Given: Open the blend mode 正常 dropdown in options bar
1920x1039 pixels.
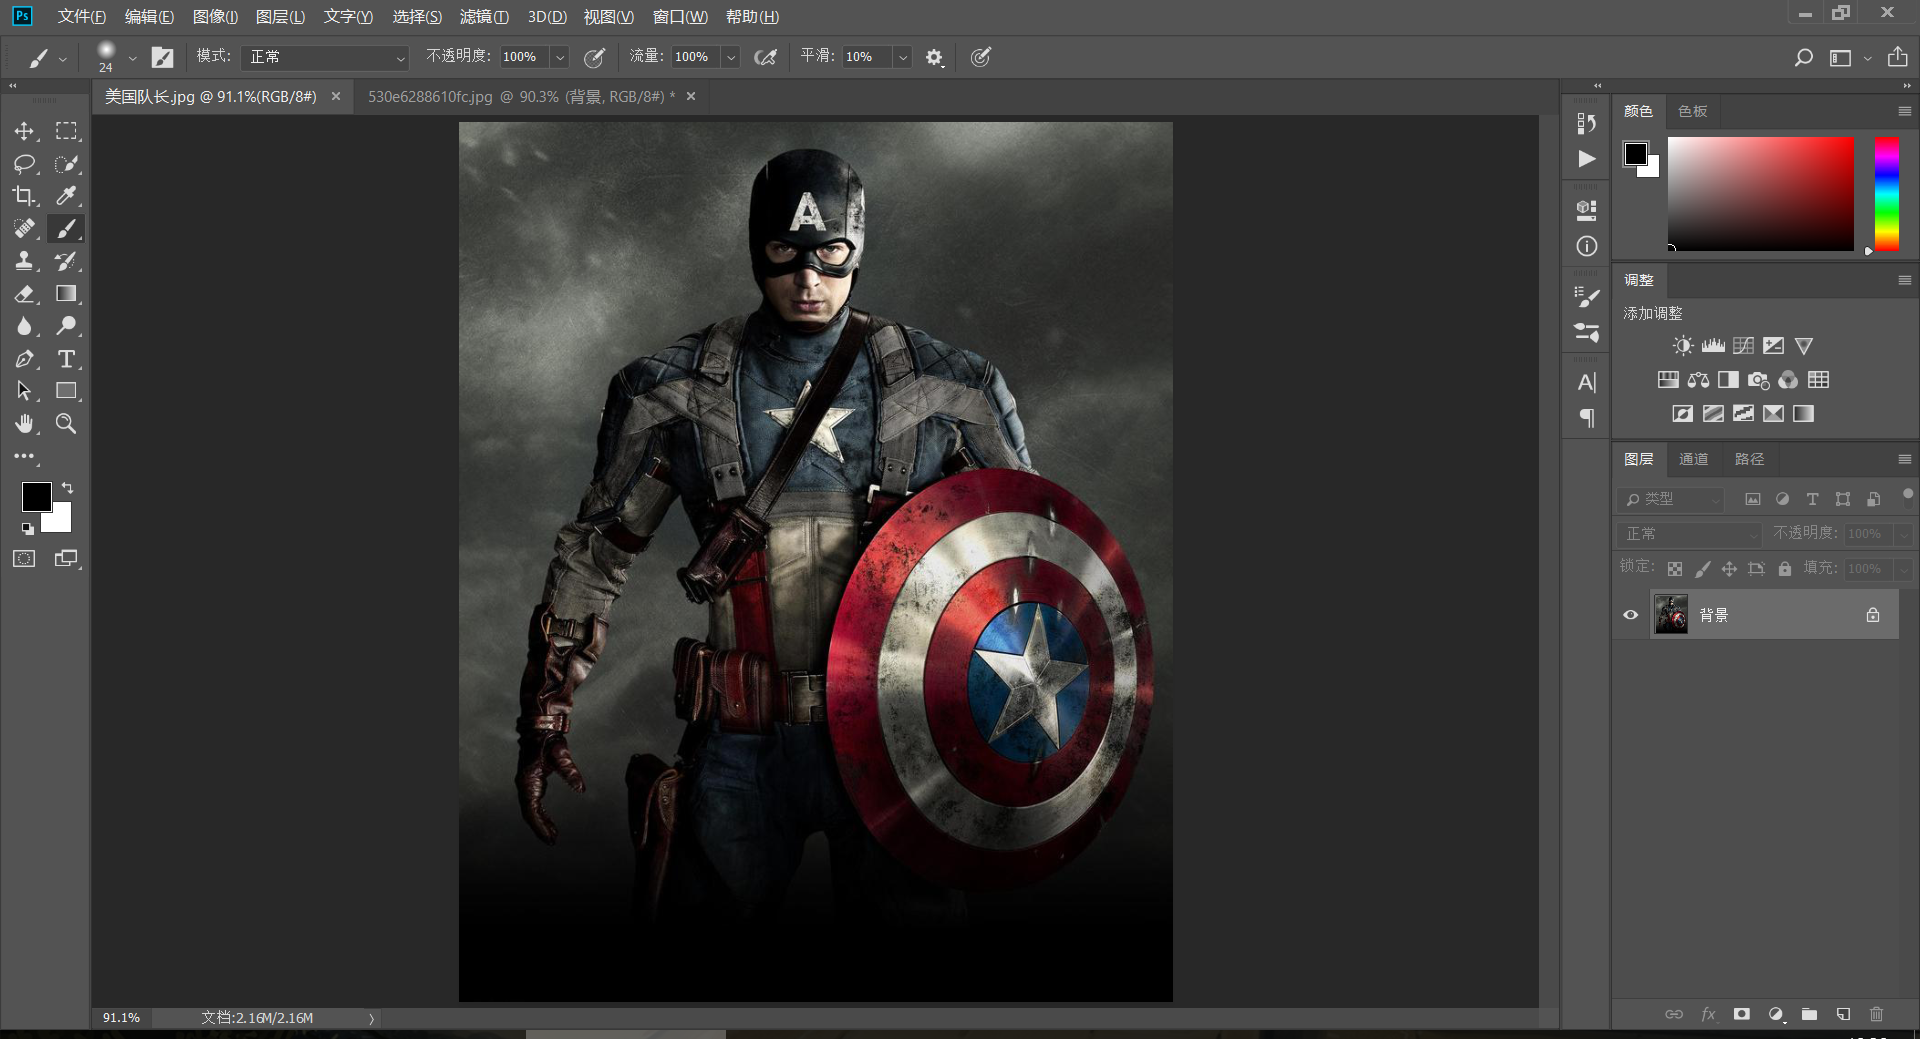Looking at the screenshot, I should 325,57.
